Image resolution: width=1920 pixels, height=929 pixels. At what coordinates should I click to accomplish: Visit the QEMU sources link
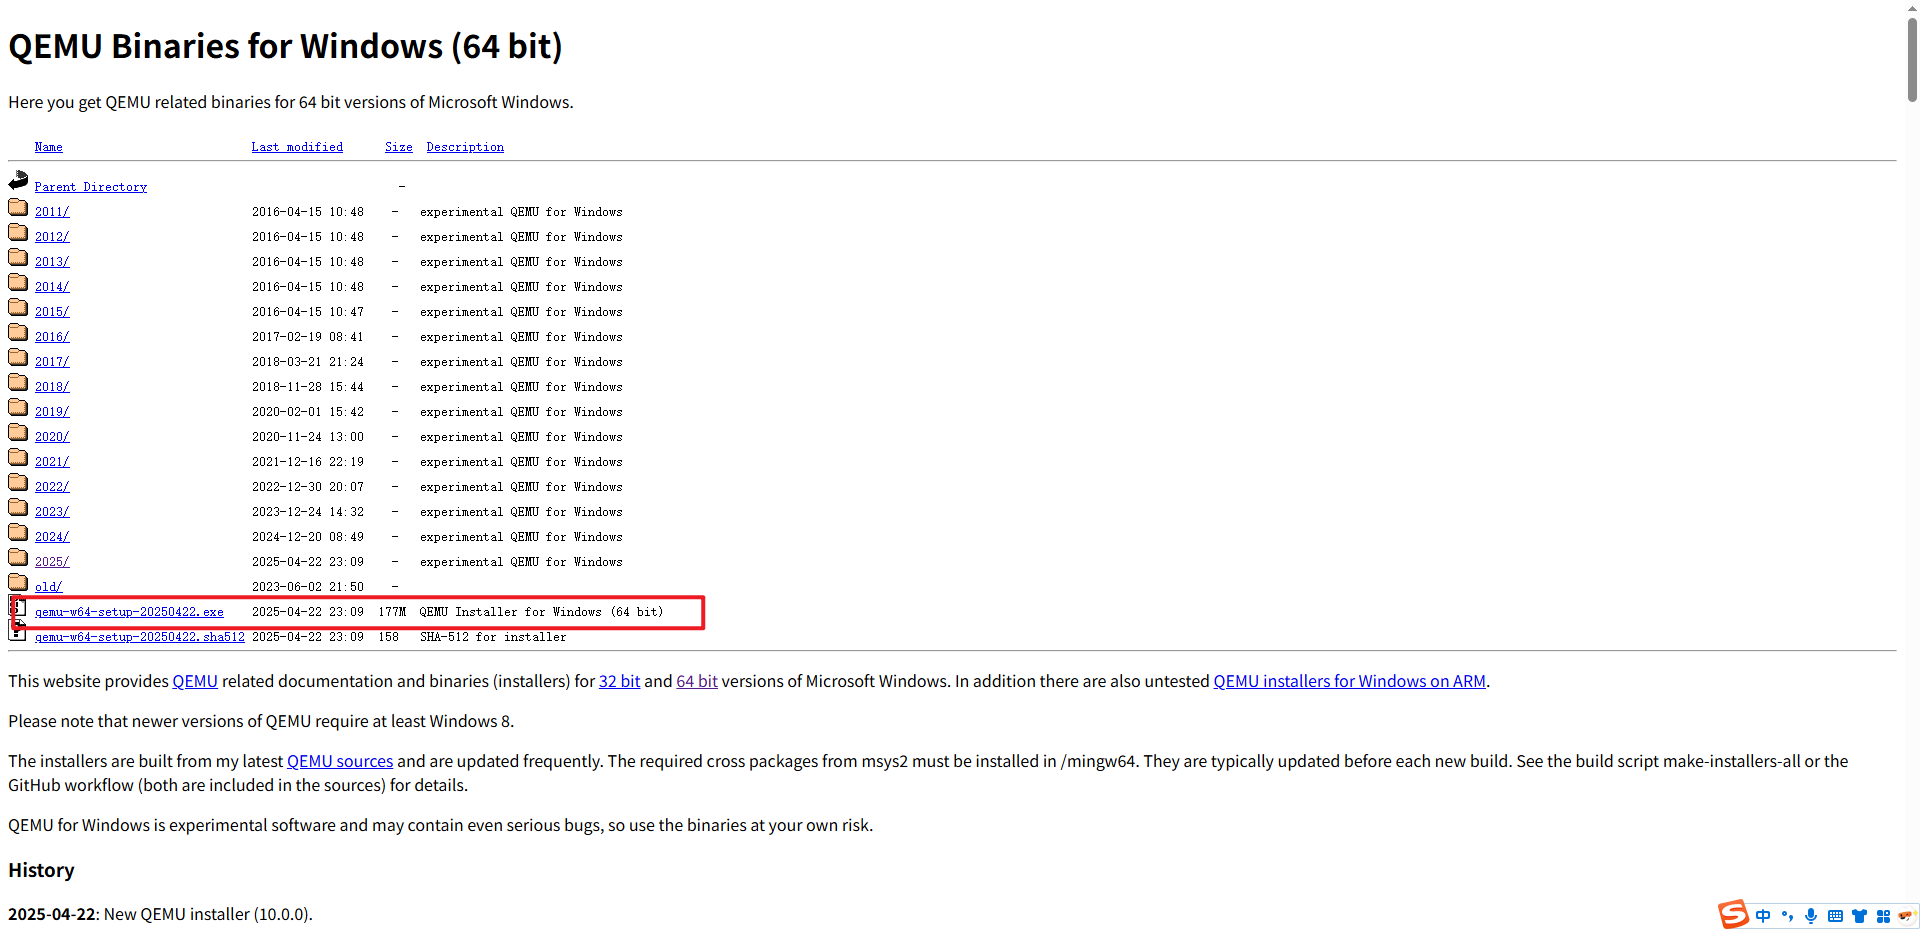coord(340,761)
